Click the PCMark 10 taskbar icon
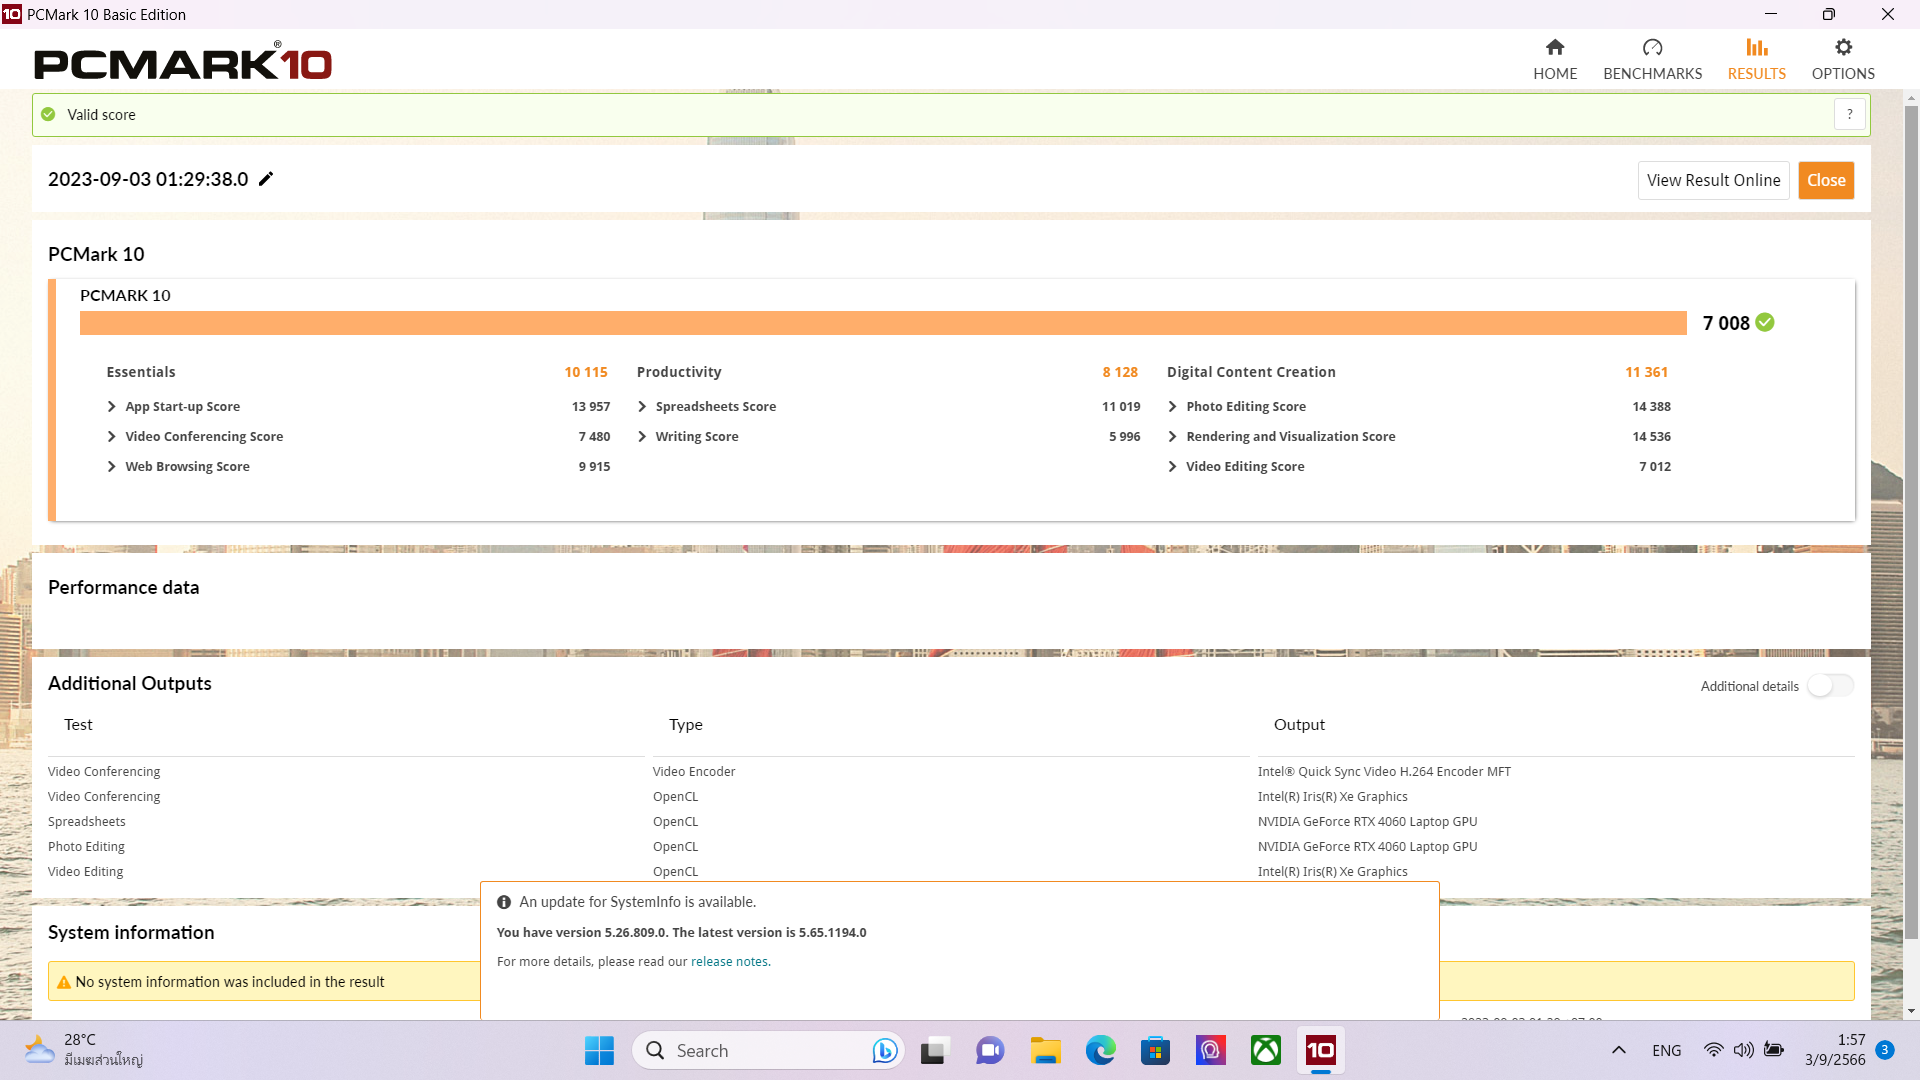 (x=1320, y=1050)
